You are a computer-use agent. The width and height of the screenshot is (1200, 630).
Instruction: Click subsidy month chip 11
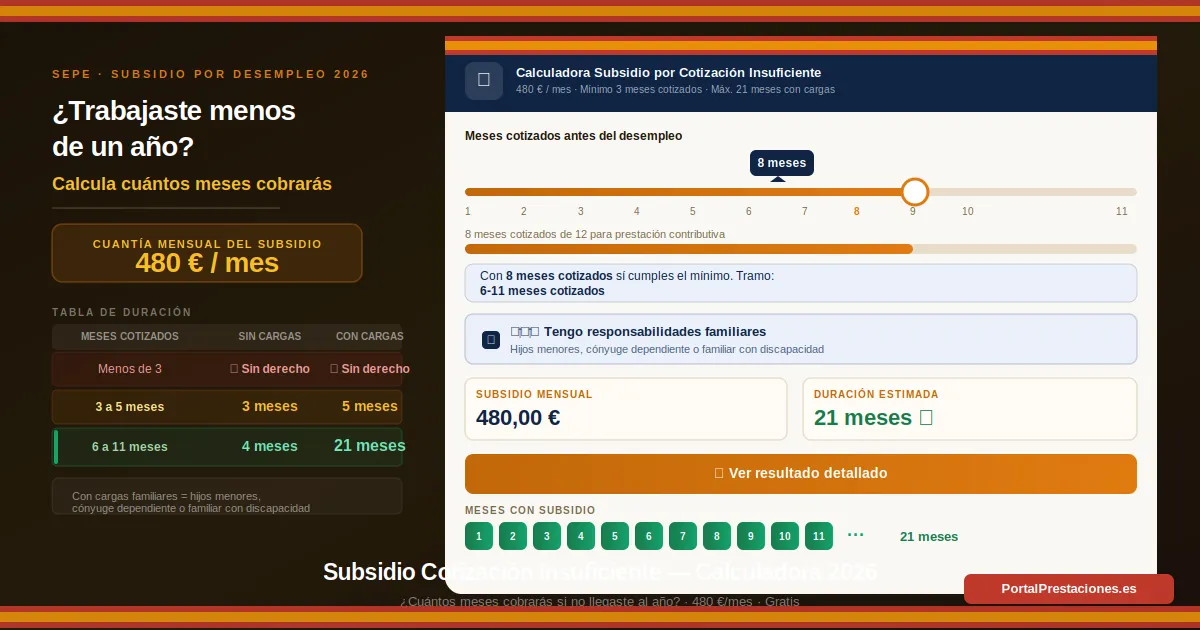click(819, 536)
